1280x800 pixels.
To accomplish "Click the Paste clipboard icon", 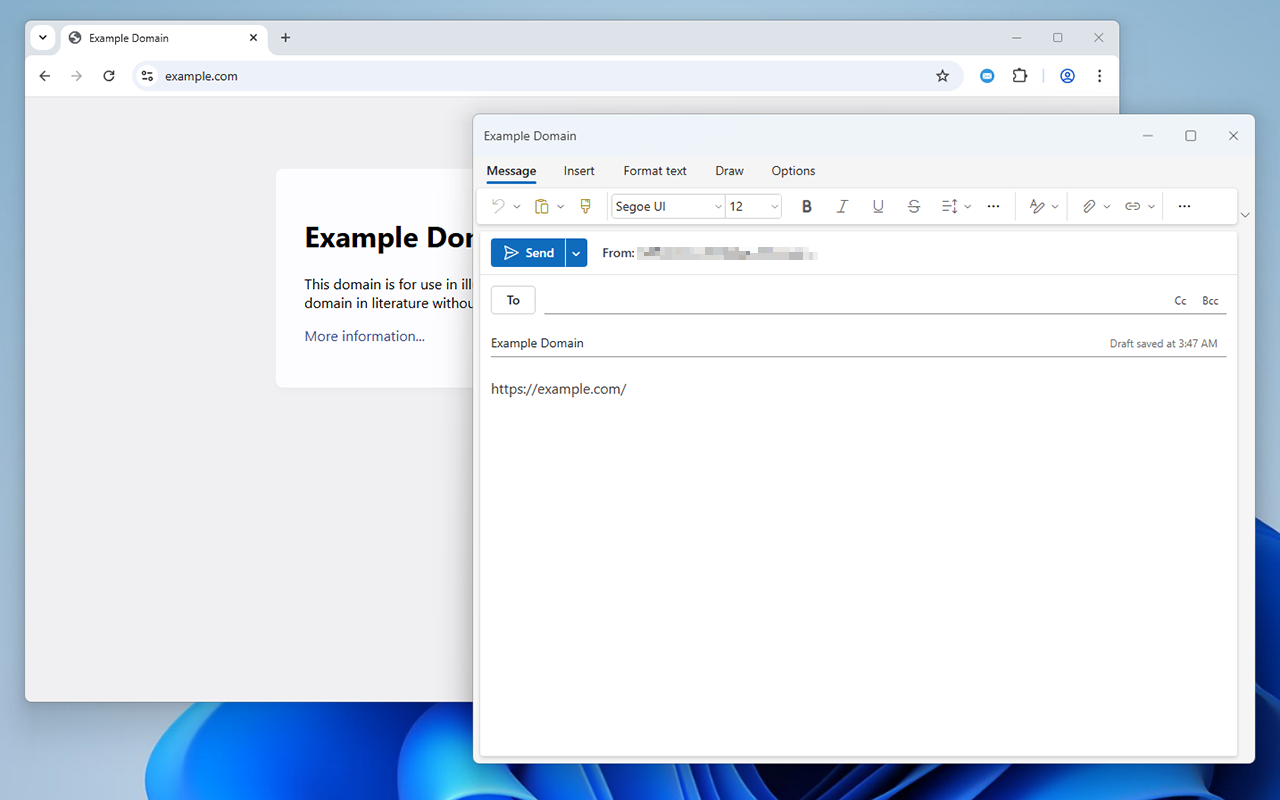I will 541,207.
